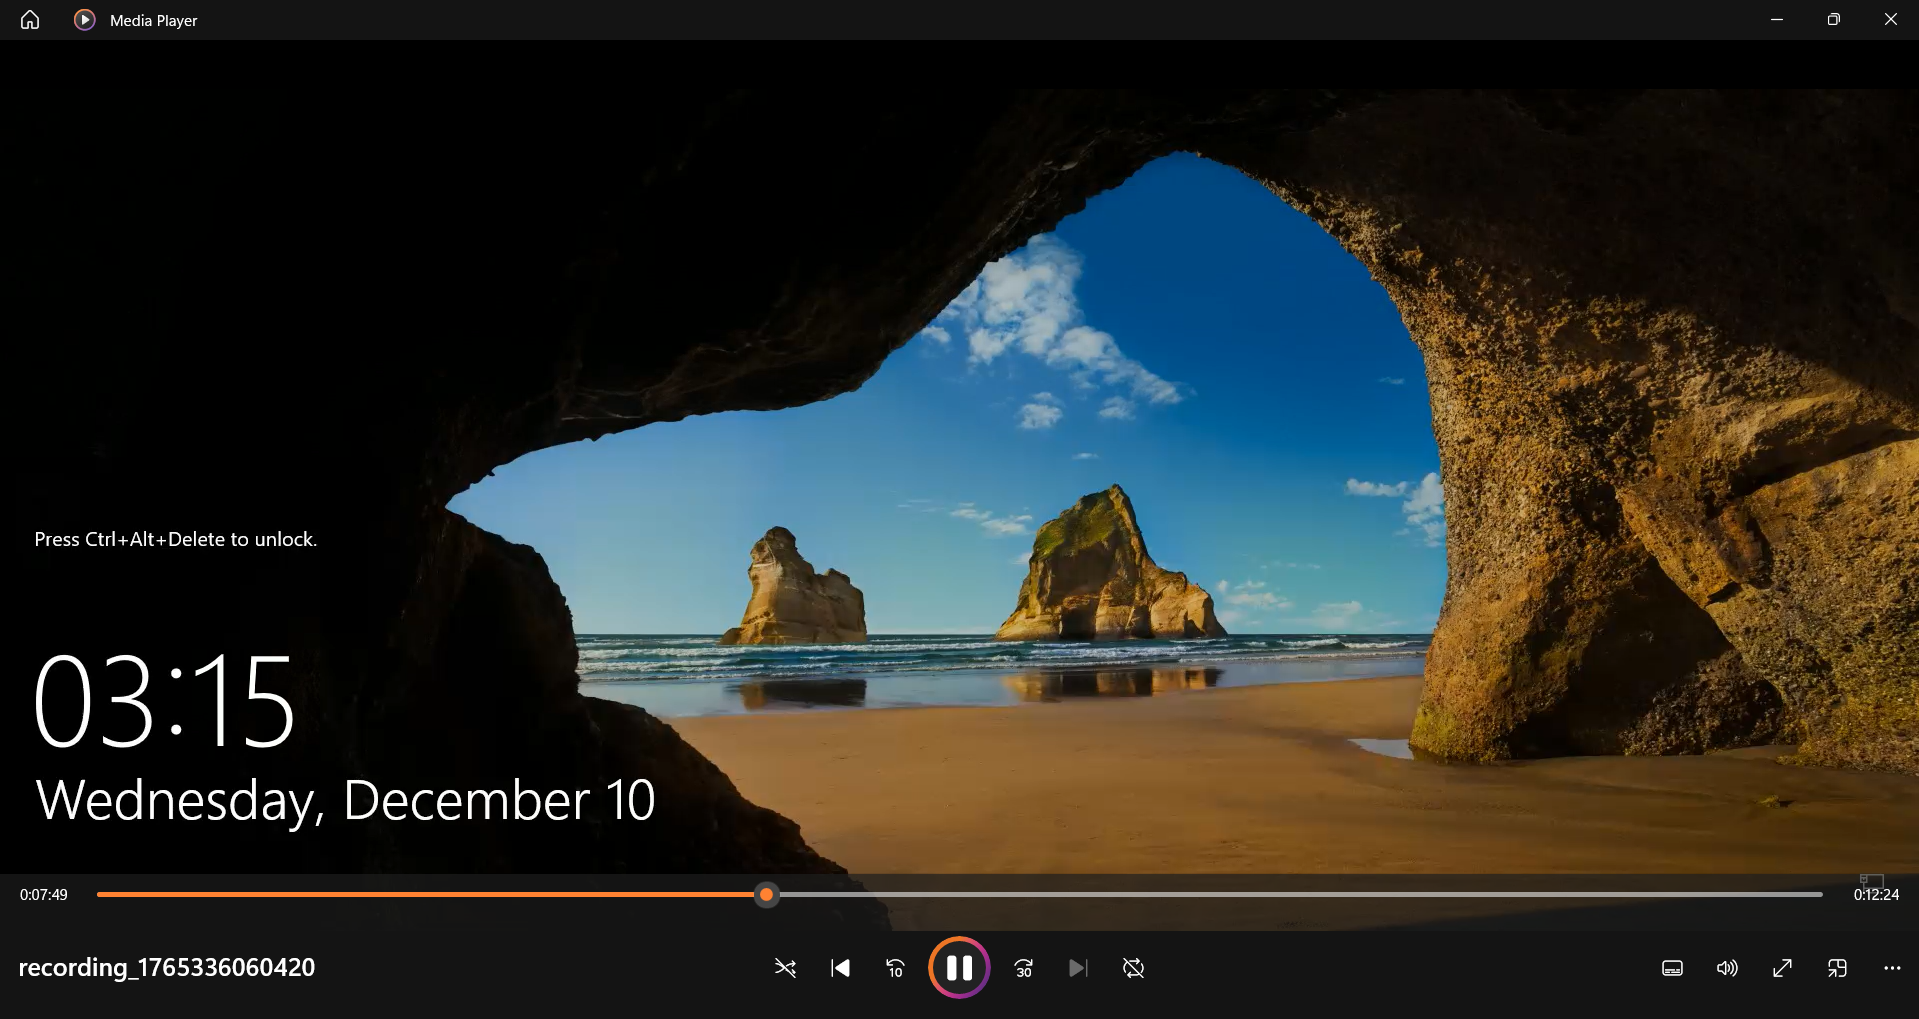Go to the previous track
1919x1019 pixels.
click(840, 968)
